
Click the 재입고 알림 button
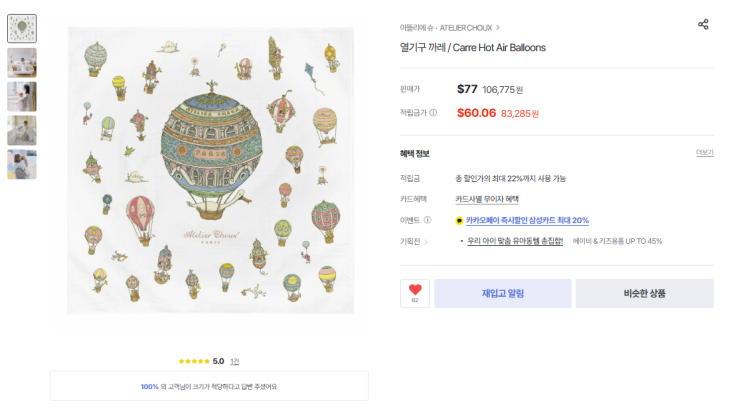[x=502, y=293]
